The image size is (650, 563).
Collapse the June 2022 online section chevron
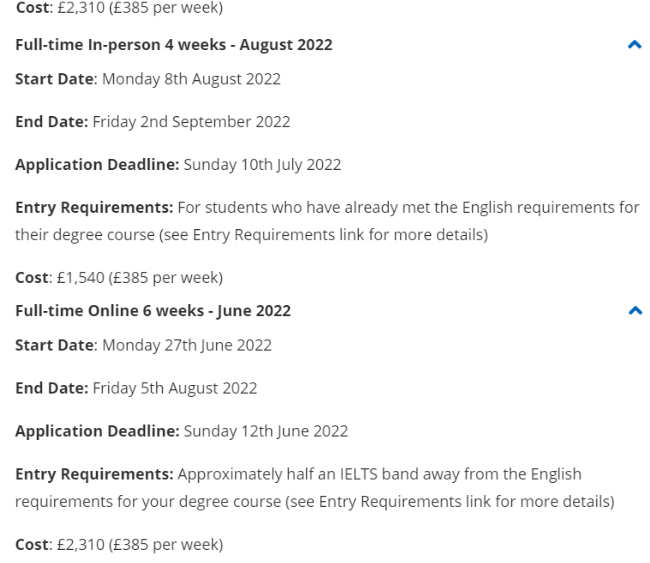(635, 311)
